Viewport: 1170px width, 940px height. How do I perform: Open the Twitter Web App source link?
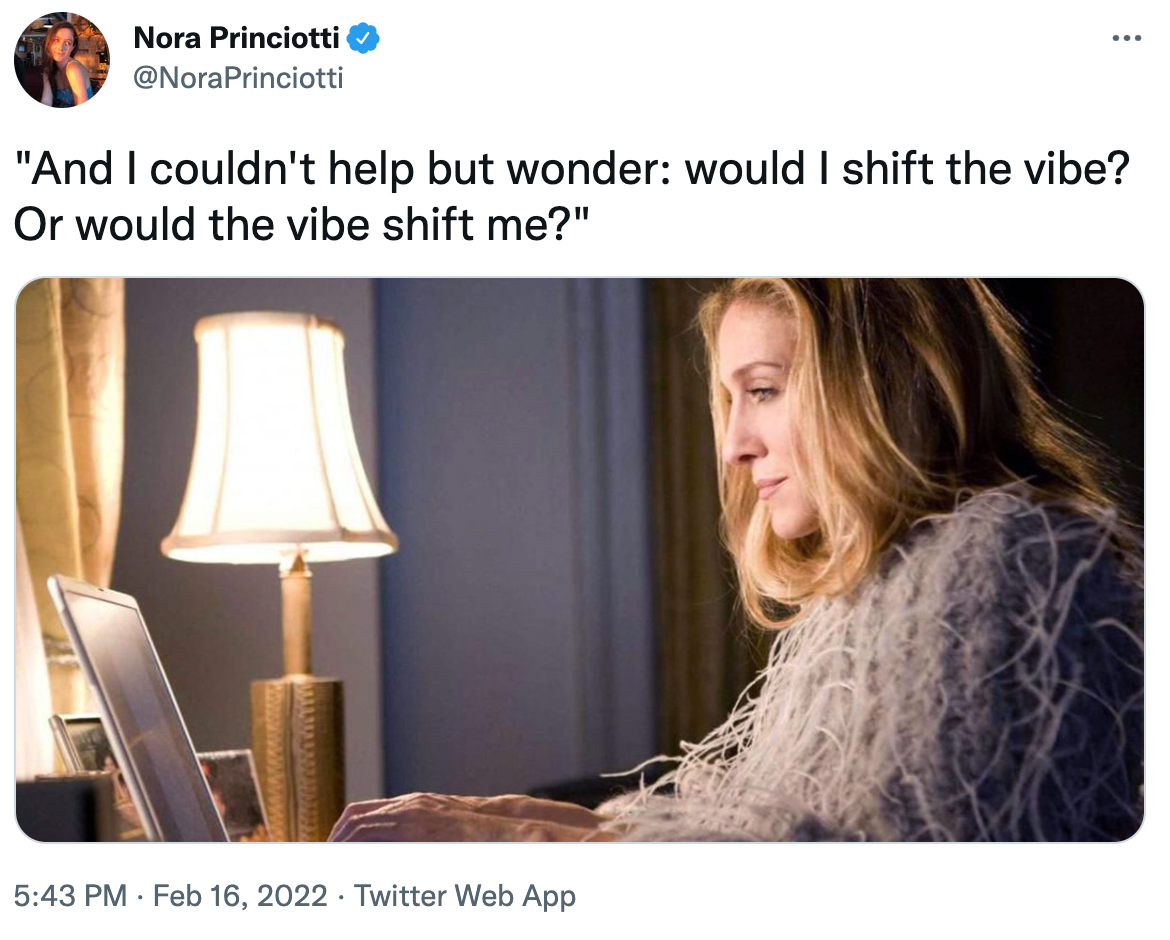[465, 895]
